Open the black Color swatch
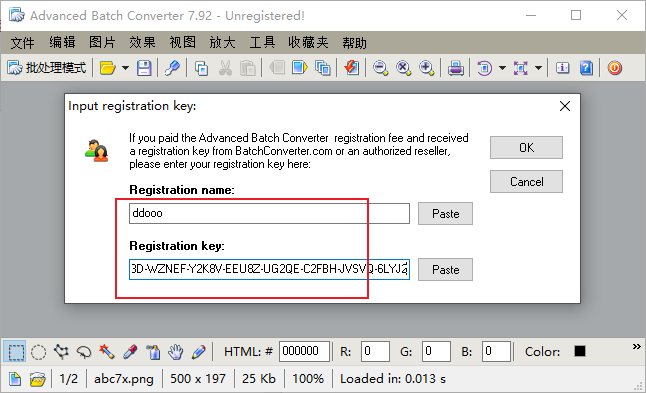This screenshot has width=646, height=393. click(x=580, y=351)
